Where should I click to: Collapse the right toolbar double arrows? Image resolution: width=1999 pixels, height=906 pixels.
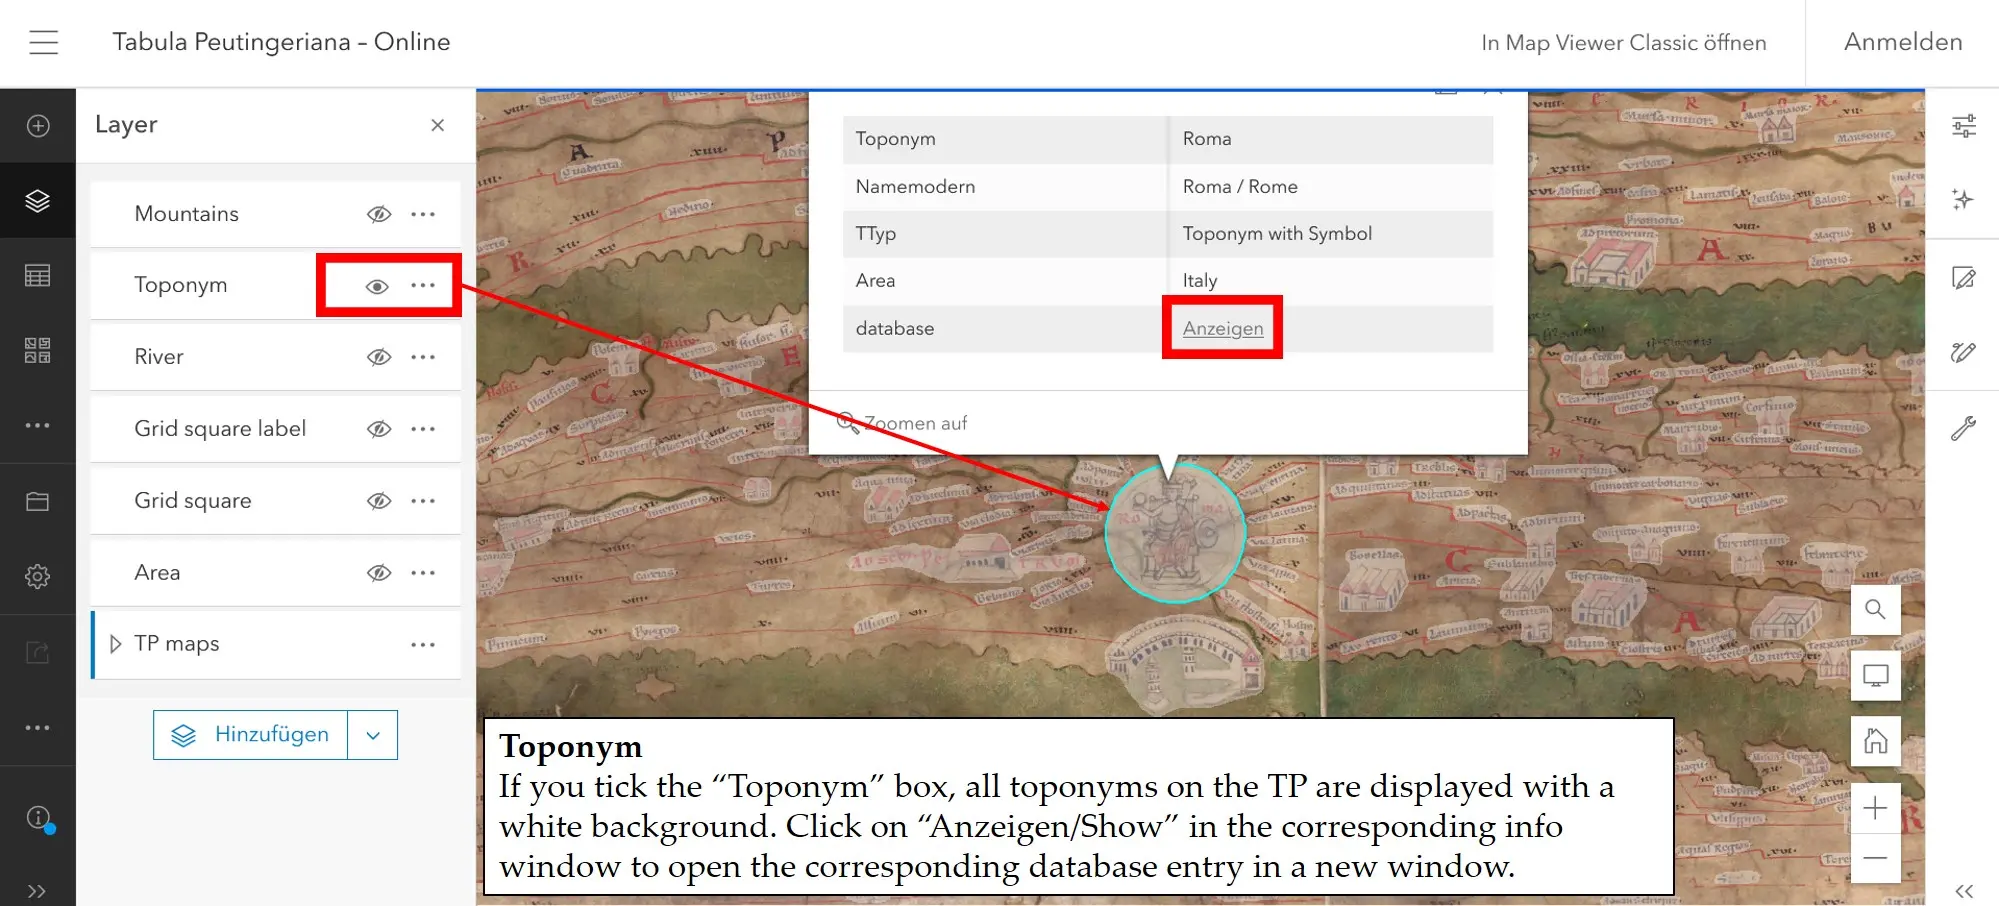tap(1964, 891)
